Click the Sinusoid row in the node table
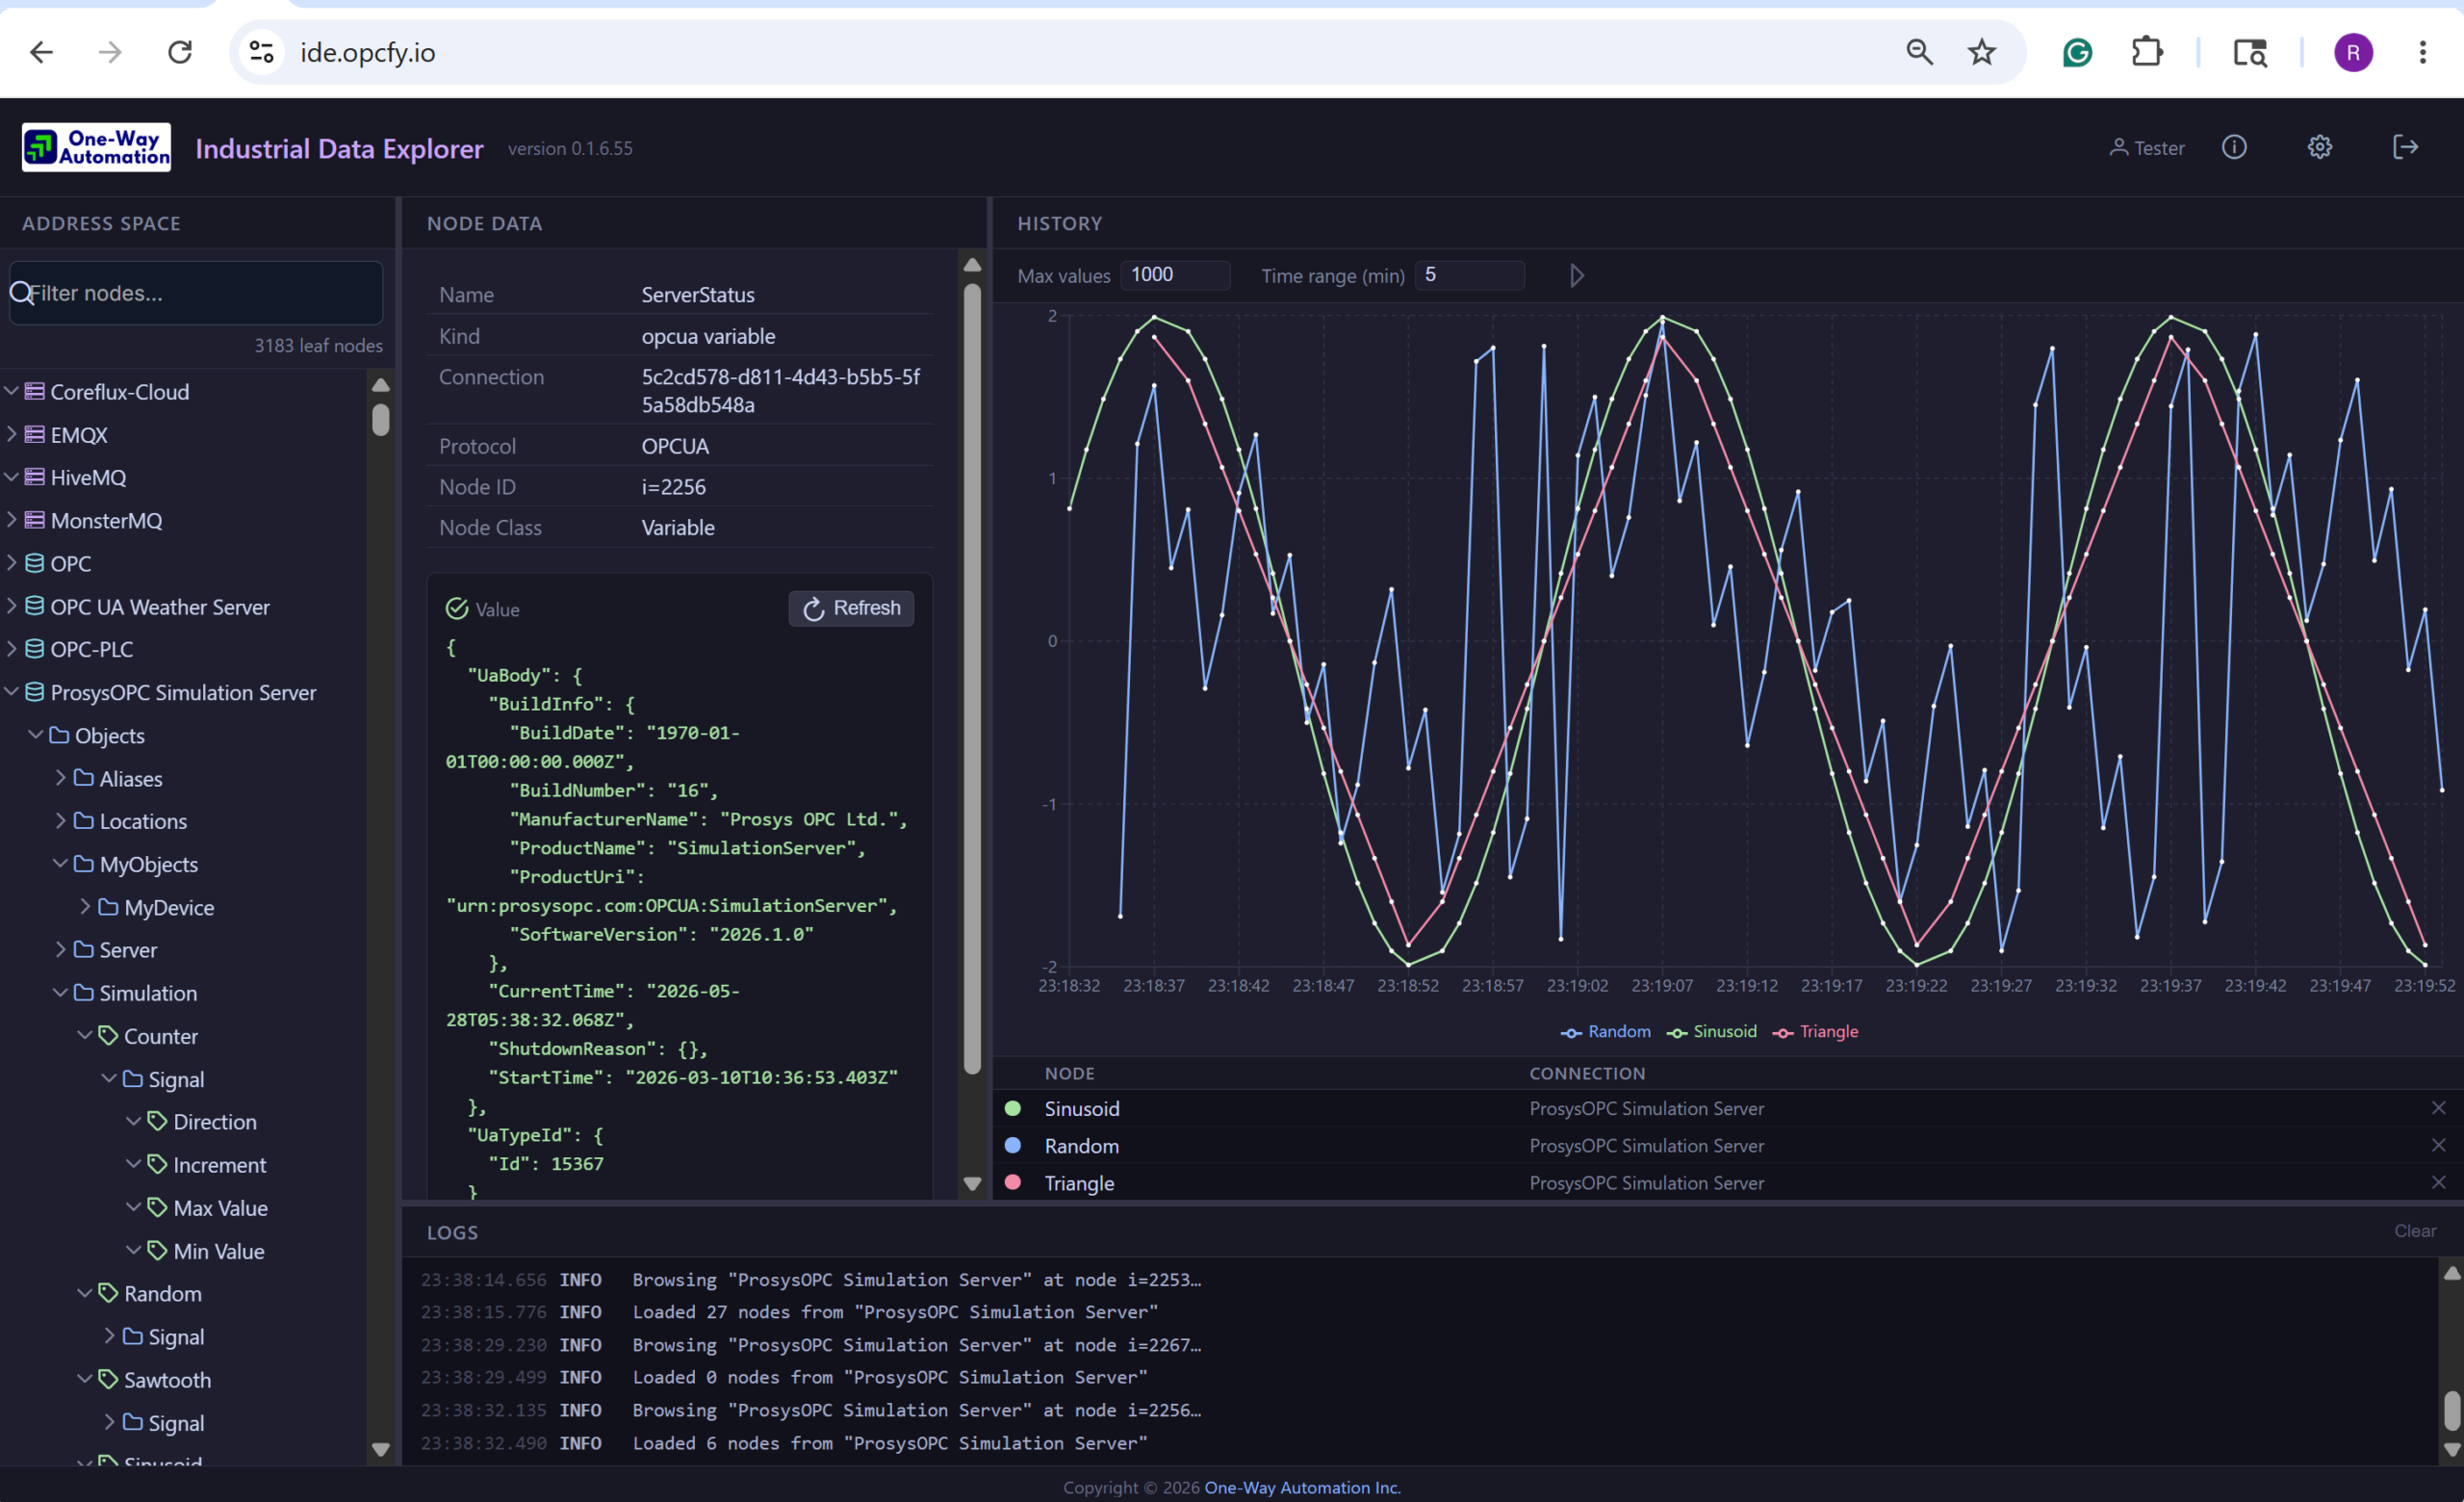Viewport: 2464px width, 1502px height. (1726, 1108)
